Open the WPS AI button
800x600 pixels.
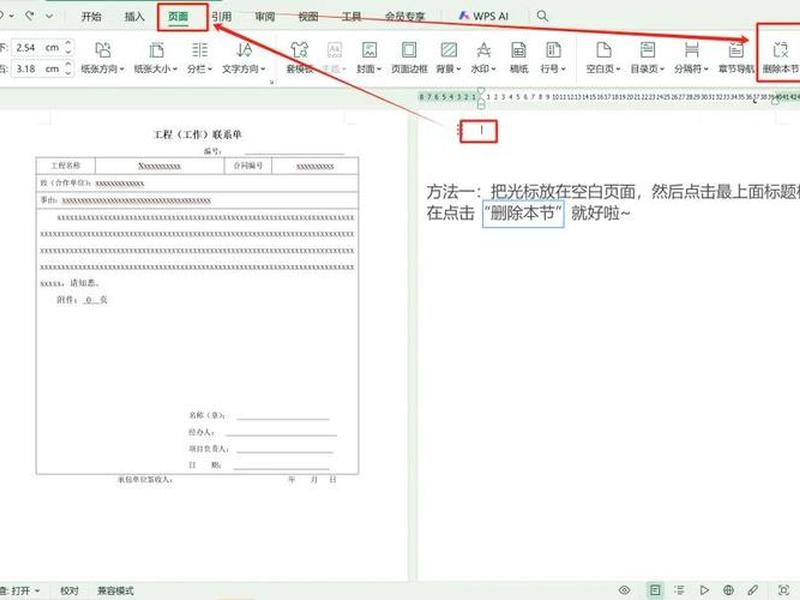click(x=483, y=16)
